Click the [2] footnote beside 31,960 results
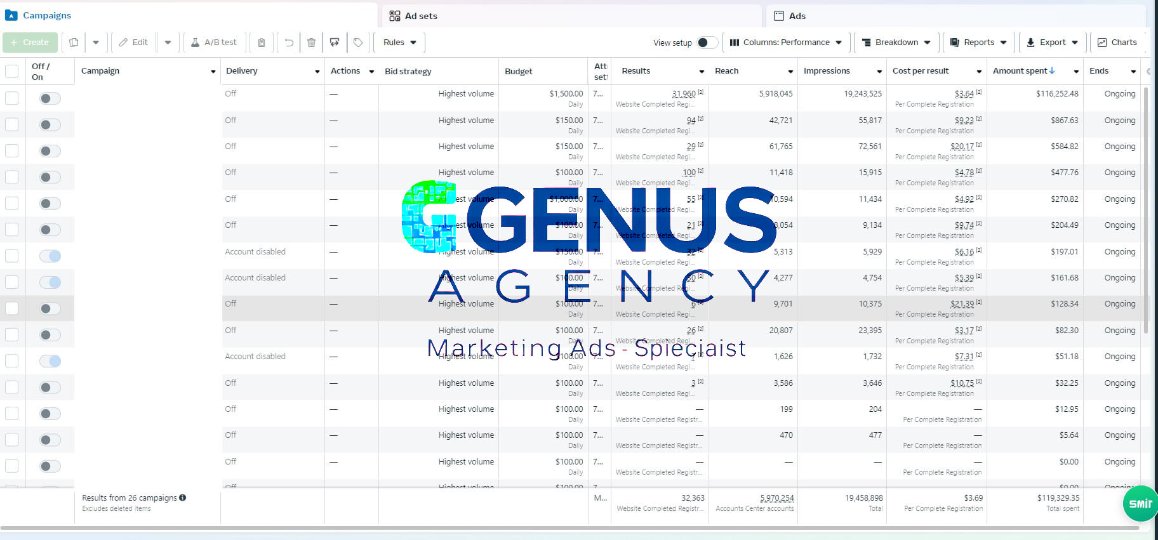The image size is (1158, 540). click(x=701, y=92)
